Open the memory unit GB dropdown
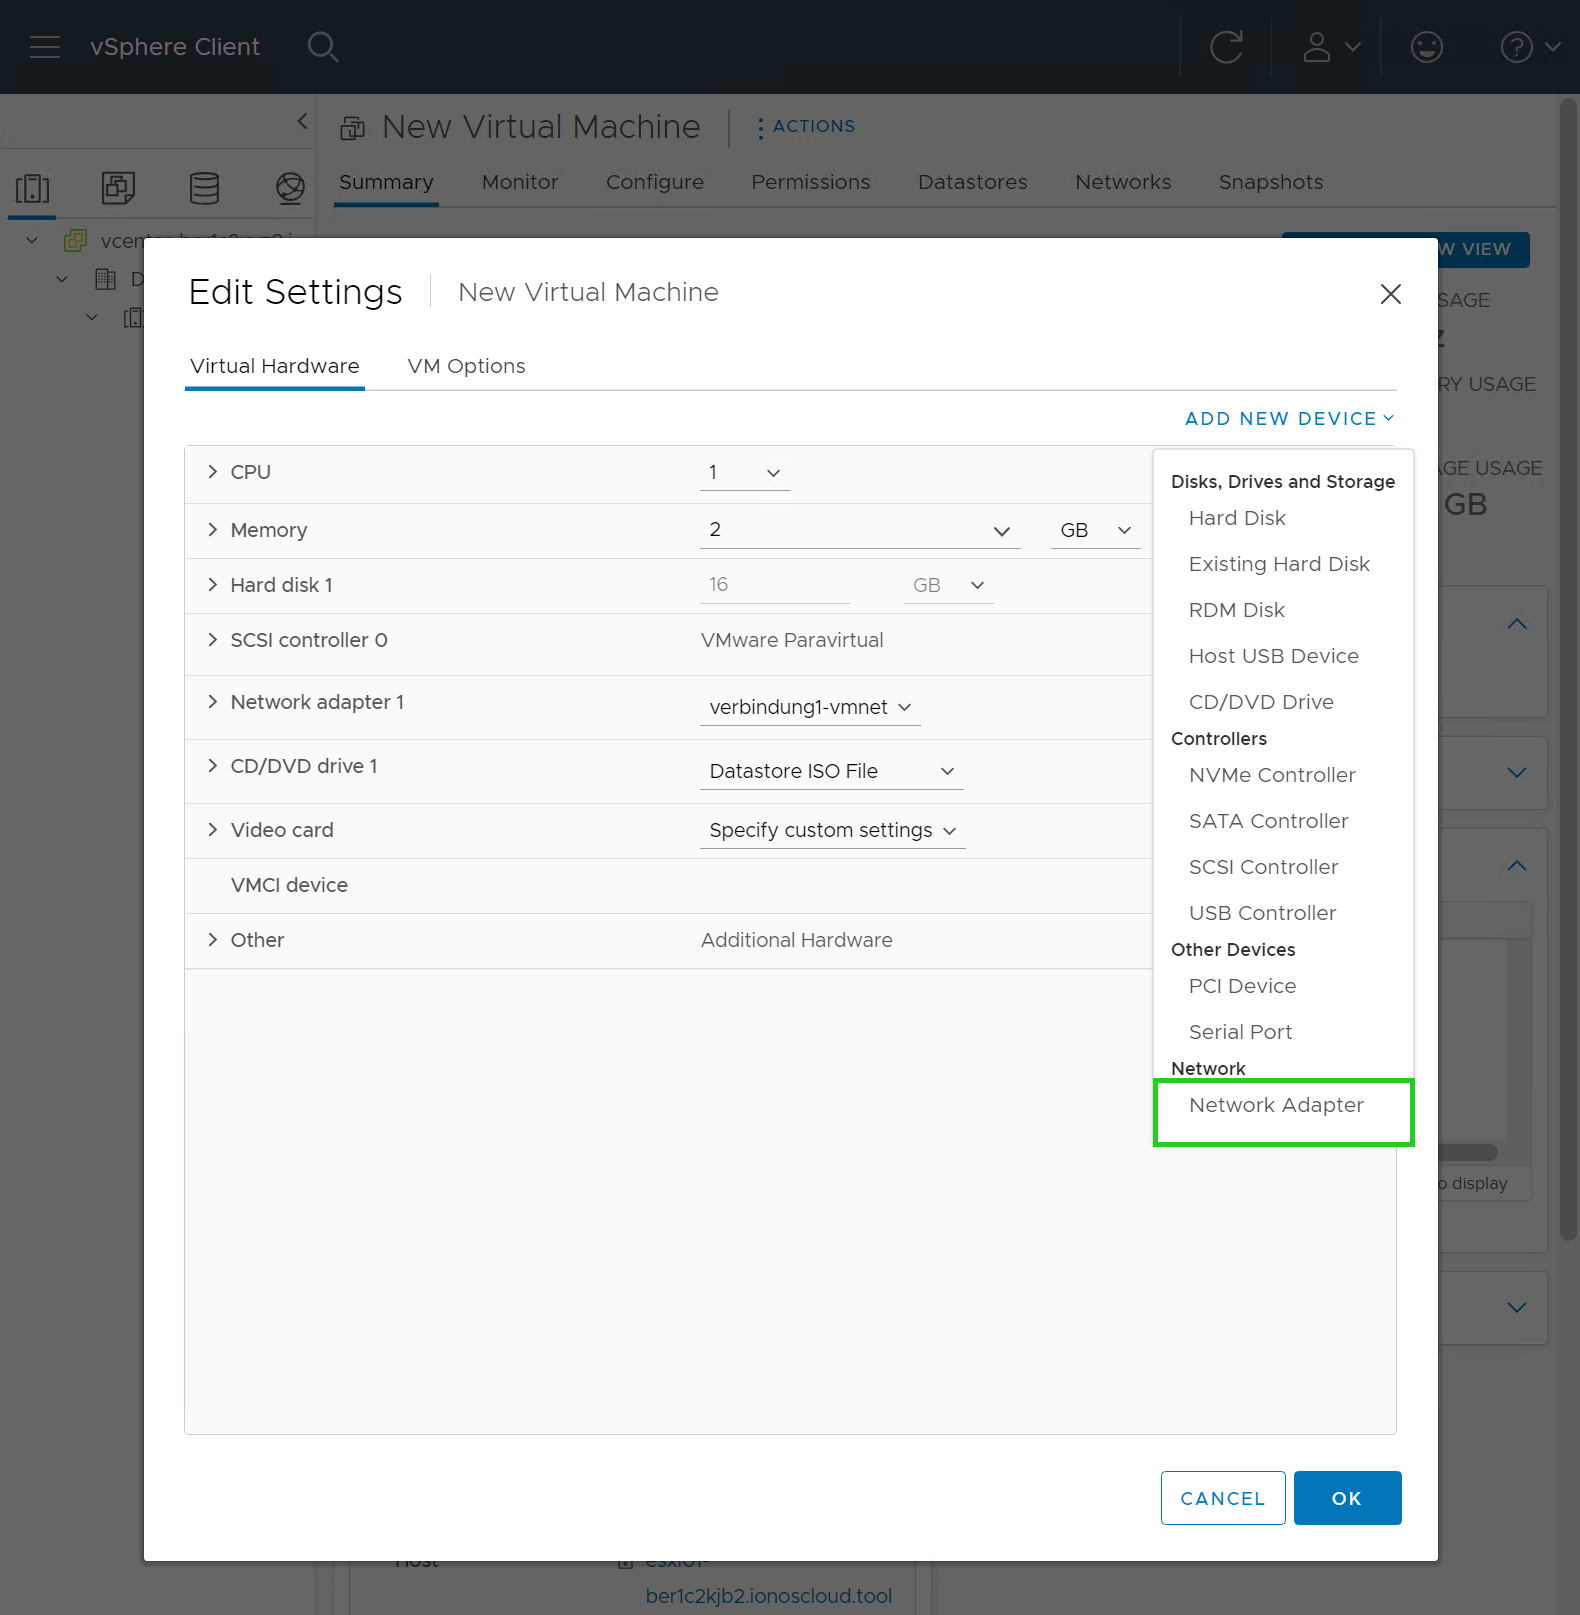This screenshot has width=1580, height=1615. [x=1095, y=530]
